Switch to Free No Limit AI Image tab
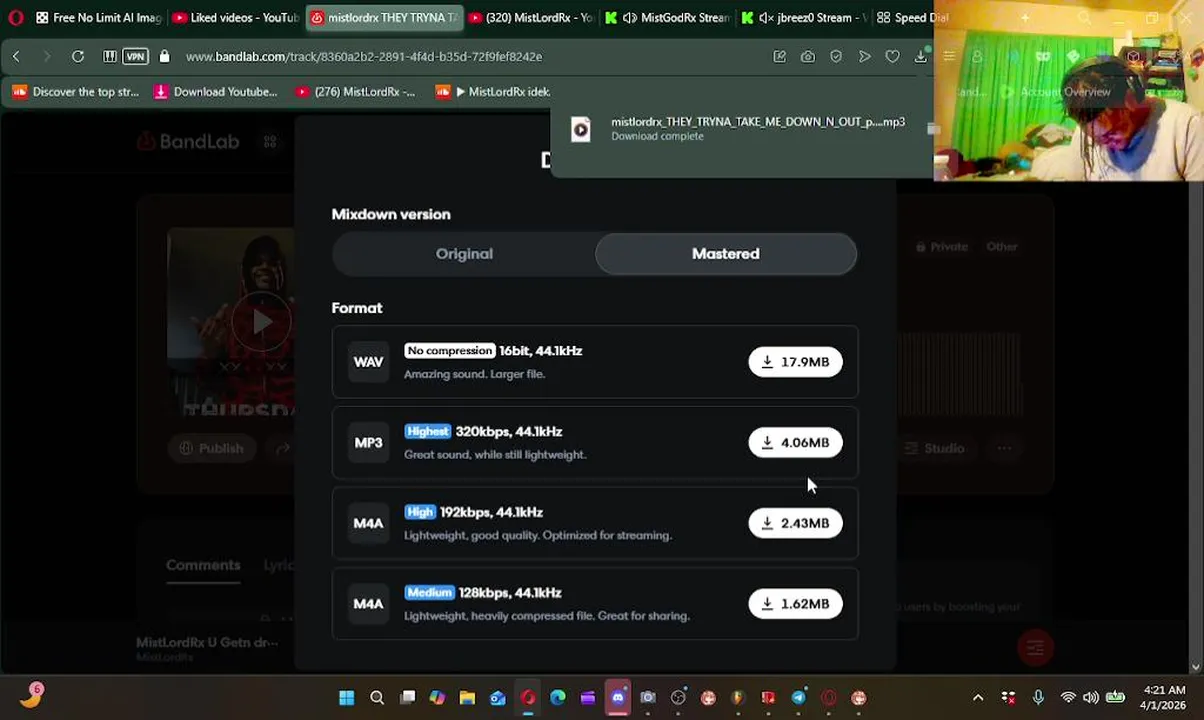 point(98,18)
